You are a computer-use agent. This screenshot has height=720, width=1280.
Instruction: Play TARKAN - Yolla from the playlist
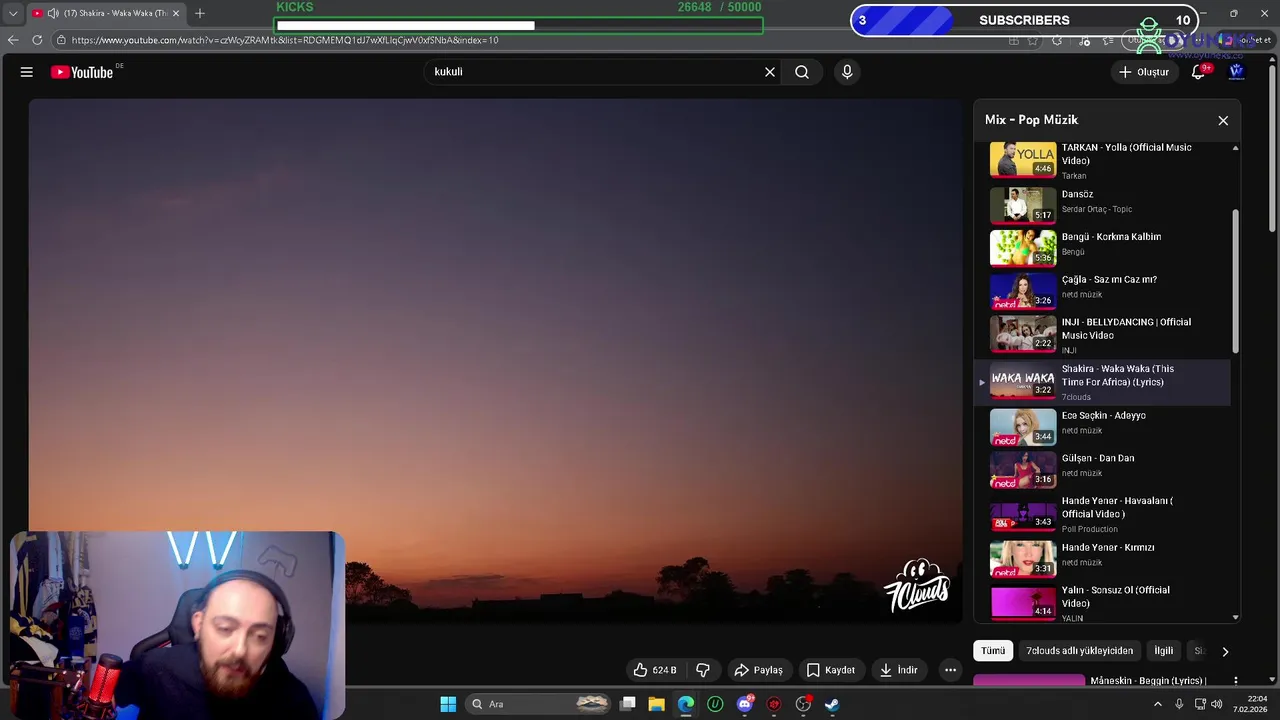(1102, 160)
